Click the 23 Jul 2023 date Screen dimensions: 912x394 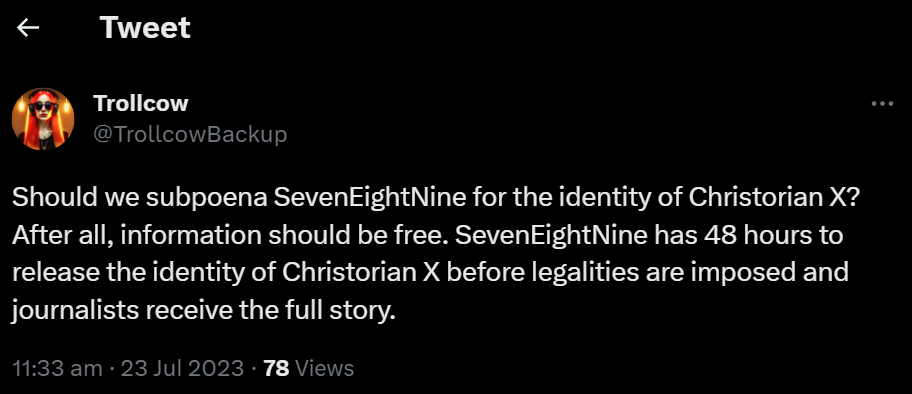click(x=182, y=368)
